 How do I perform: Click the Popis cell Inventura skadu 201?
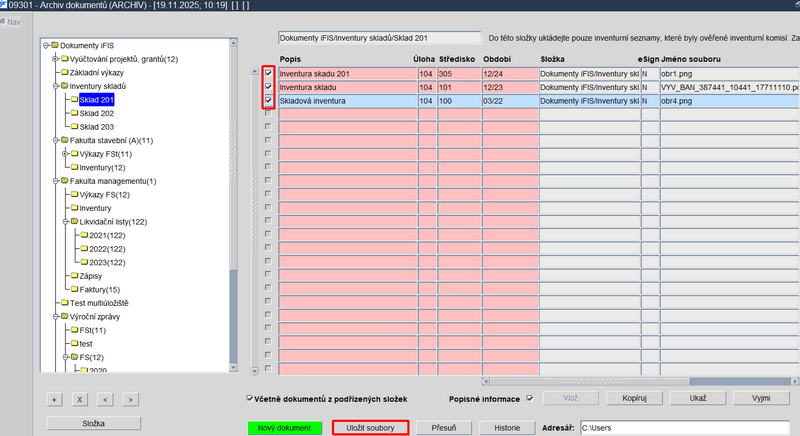(347, 73)
